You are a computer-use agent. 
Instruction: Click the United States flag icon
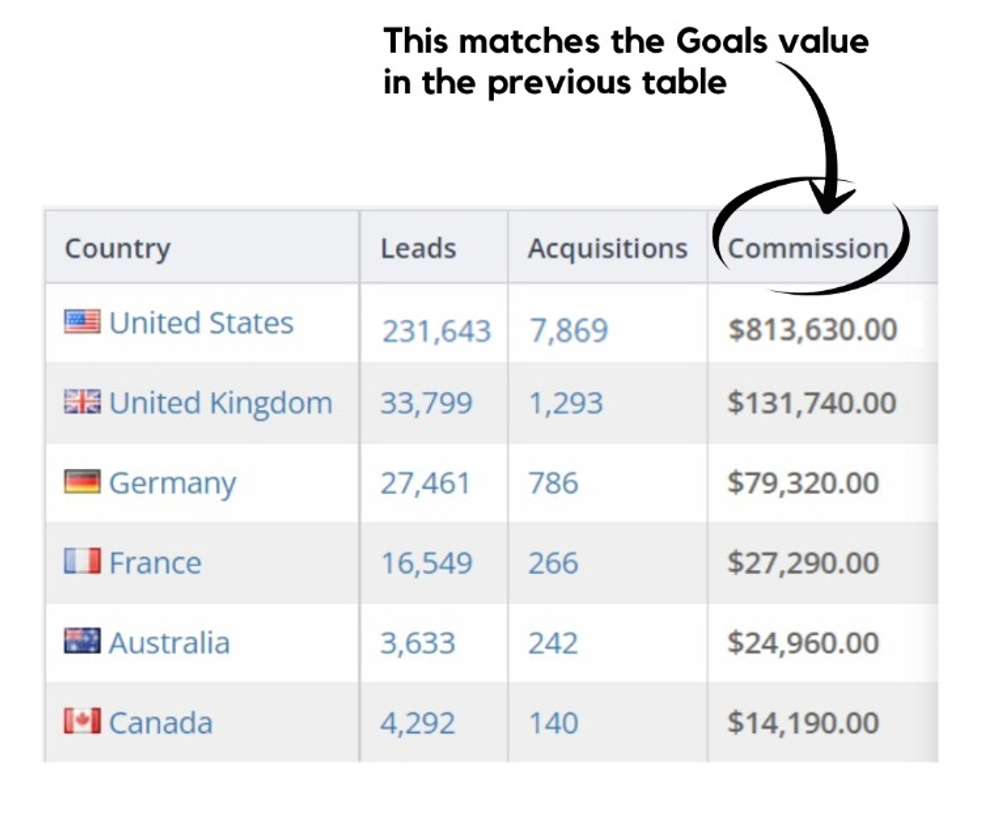(x=82, y=322)
